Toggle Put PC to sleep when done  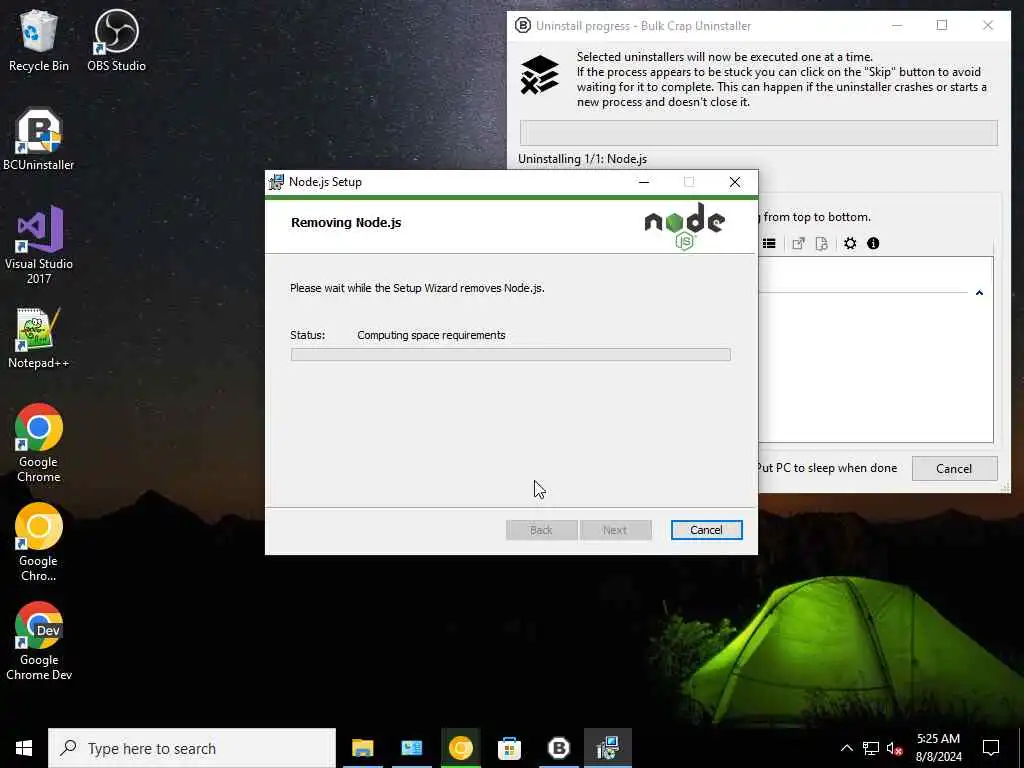[x=827, y=468]
